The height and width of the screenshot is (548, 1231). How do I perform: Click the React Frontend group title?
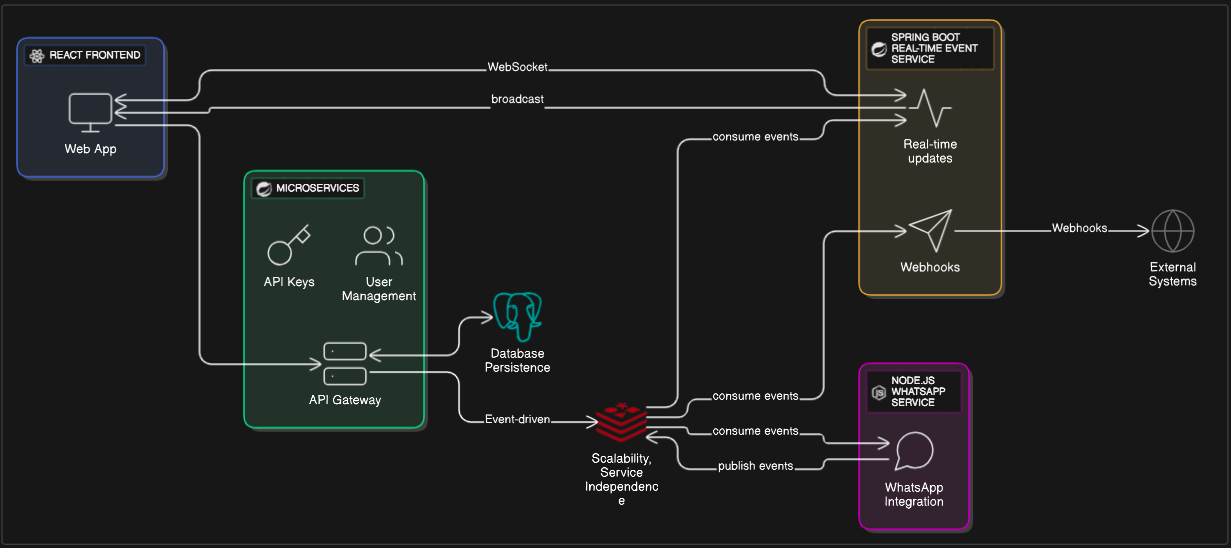tap(94, 56)
